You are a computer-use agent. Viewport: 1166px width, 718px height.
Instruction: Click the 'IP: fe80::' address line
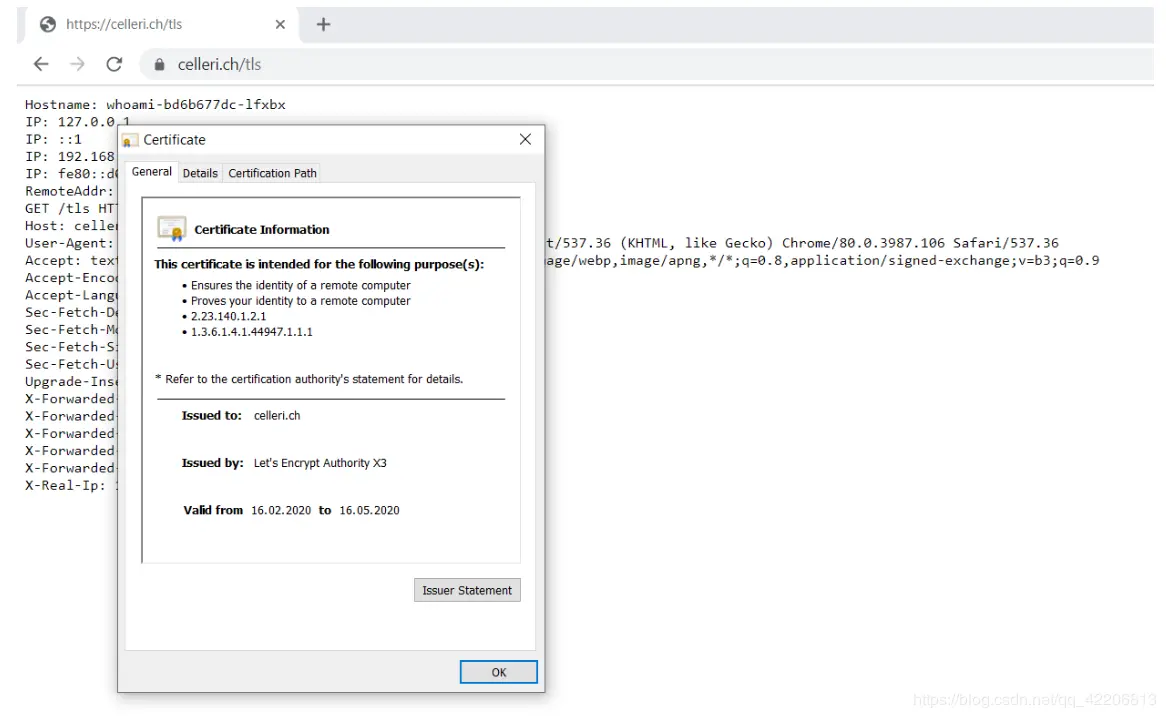71,174
